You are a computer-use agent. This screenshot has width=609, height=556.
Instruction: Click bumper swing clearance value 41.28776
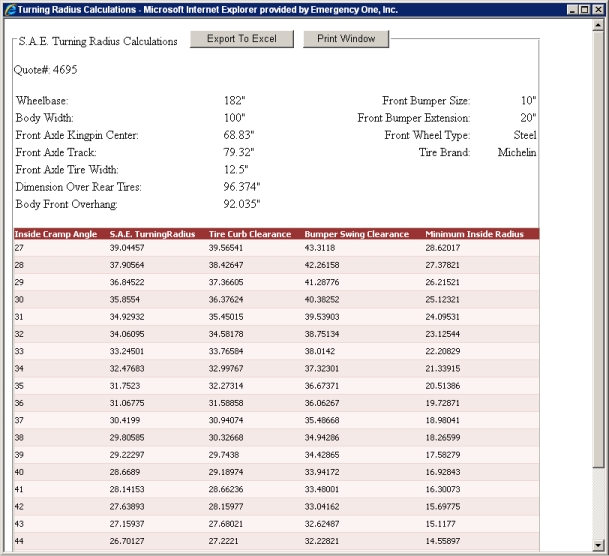[322, 282]
